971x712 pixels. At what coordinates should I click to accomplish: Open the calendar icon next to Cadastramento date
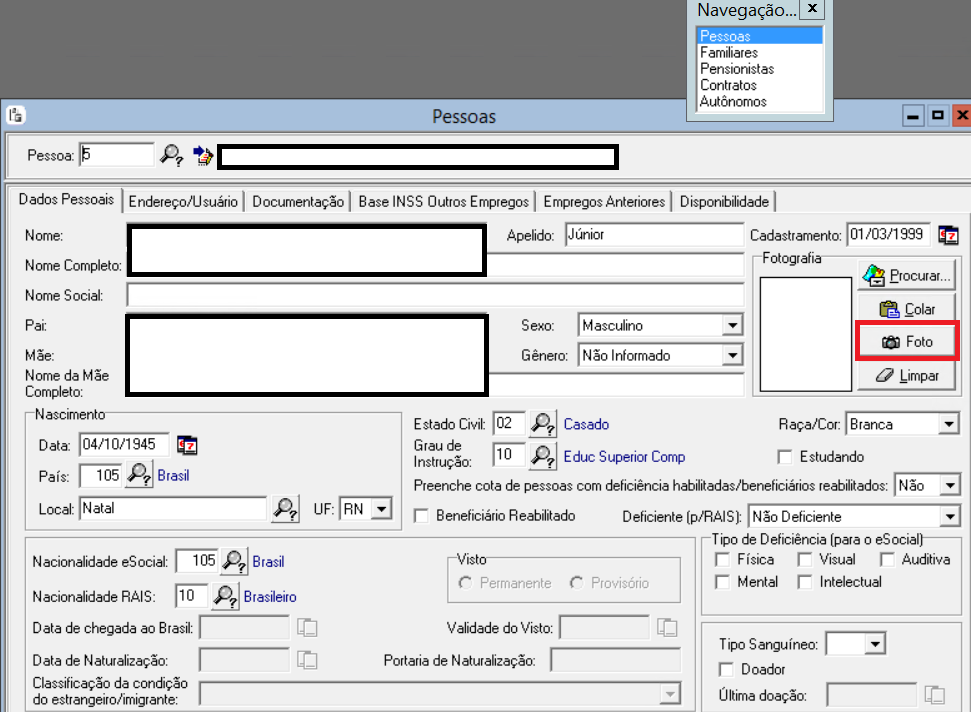point(948,236)
